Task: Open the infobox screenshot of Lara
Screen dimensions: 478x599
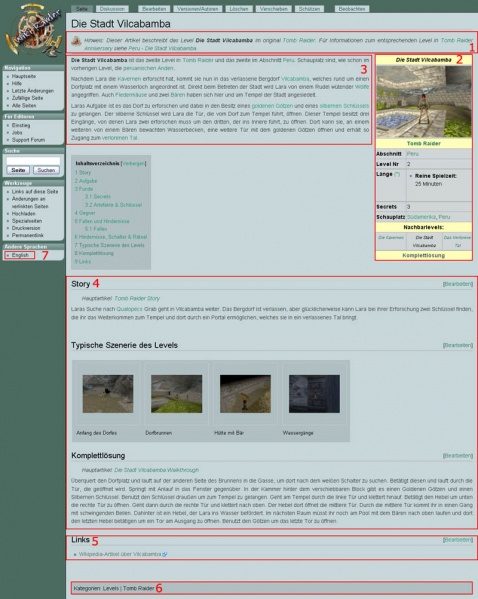Action: pyautogui.click(x=424, y=102)
